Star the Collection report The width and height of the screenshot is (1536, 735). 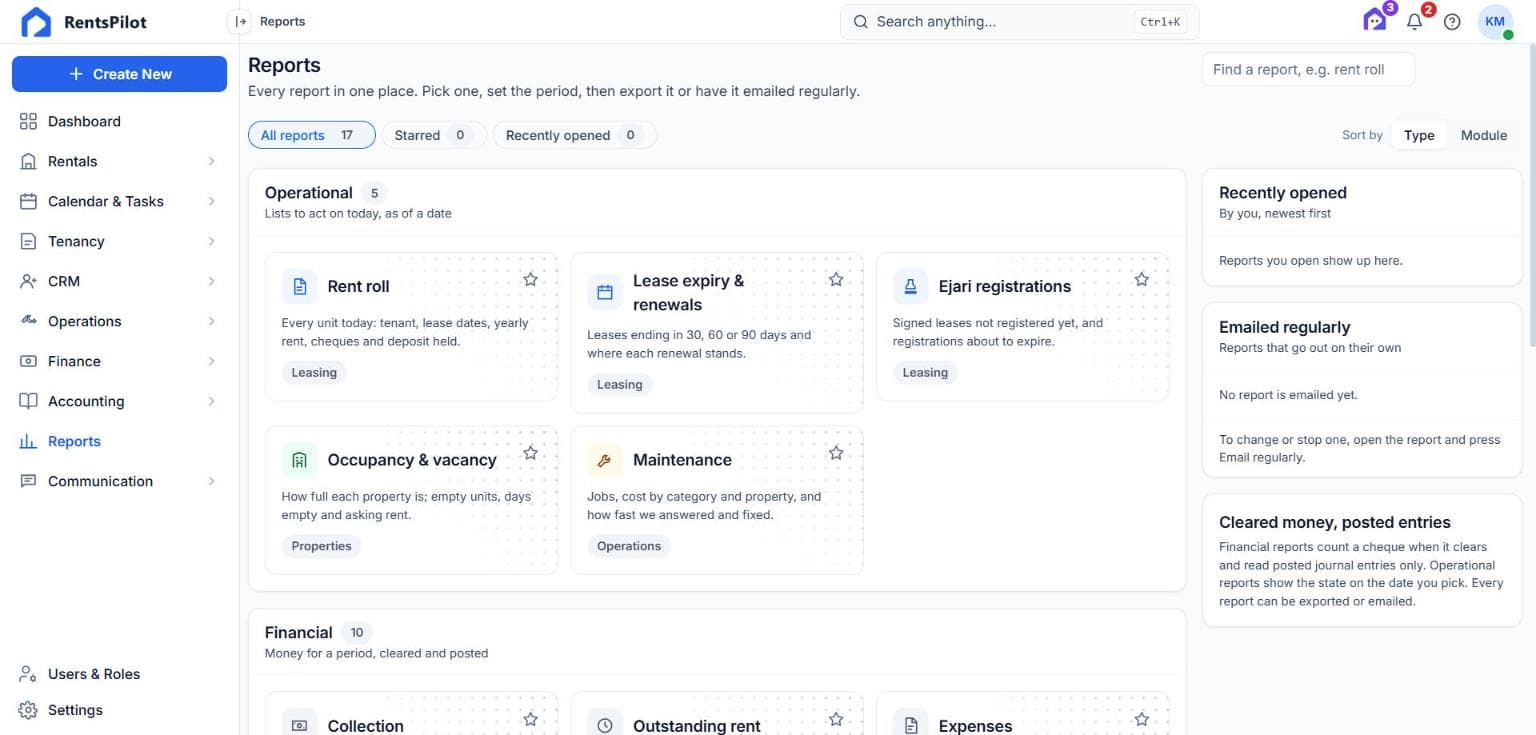click(531, 719)
